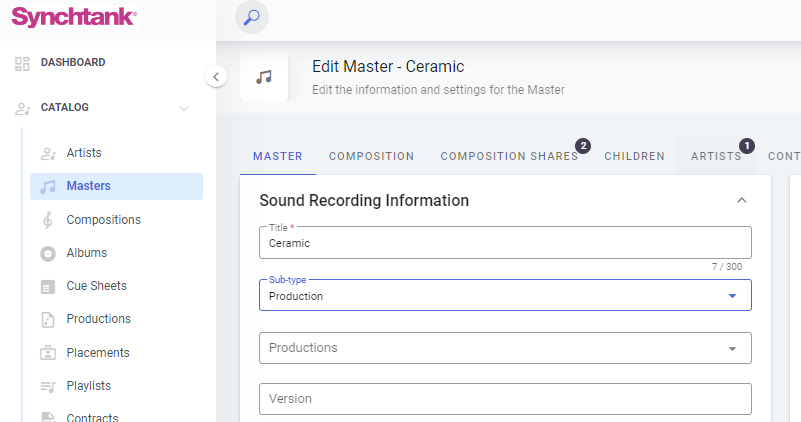Switch to the Children tab
The height and width of the screenshot is (422, 801).
[634, 156]
